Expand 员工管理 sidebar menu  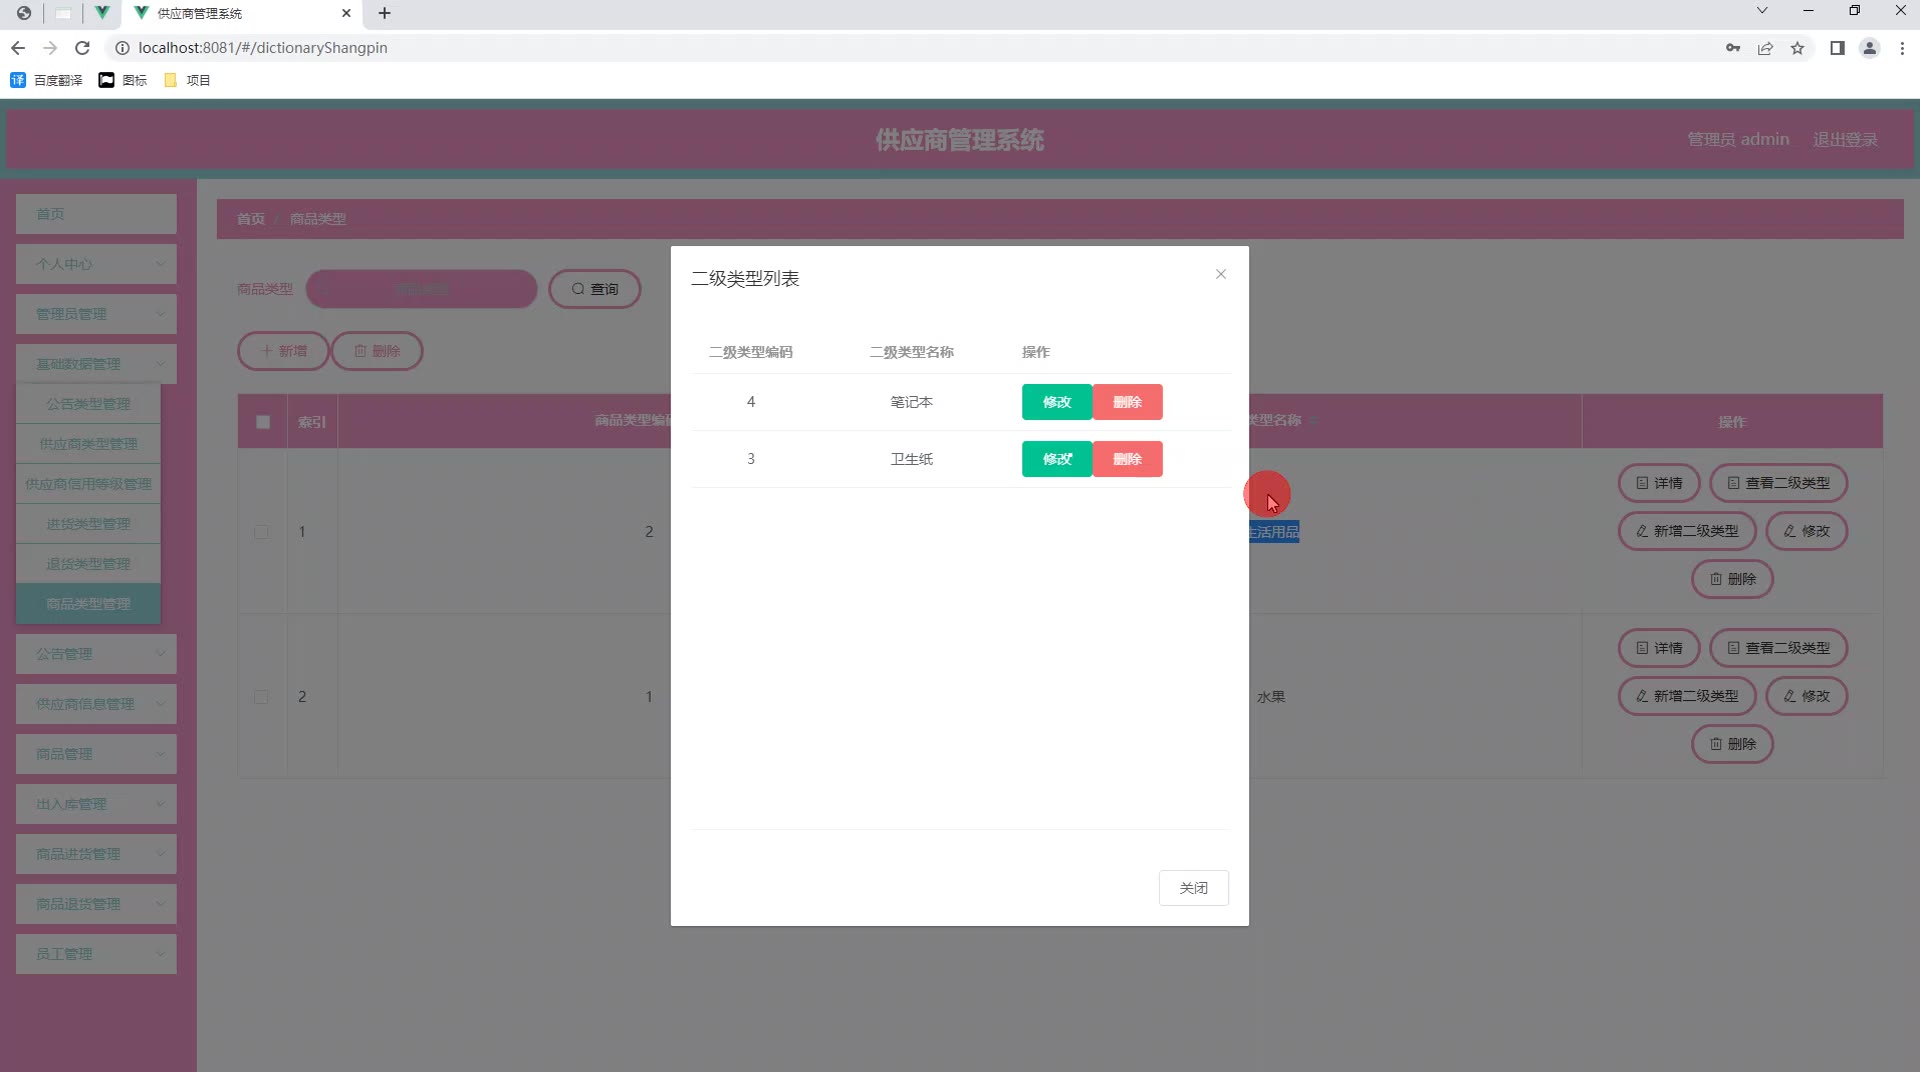coord(96,954)
